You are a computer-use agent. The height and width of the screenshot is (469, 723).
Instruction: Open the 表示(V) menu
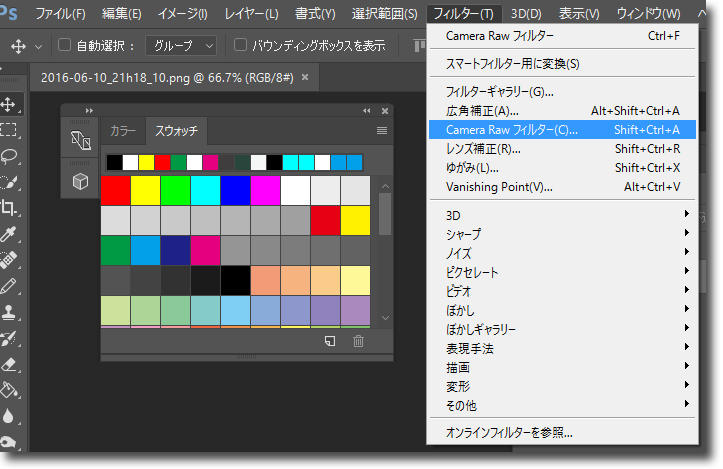[579, 14]
